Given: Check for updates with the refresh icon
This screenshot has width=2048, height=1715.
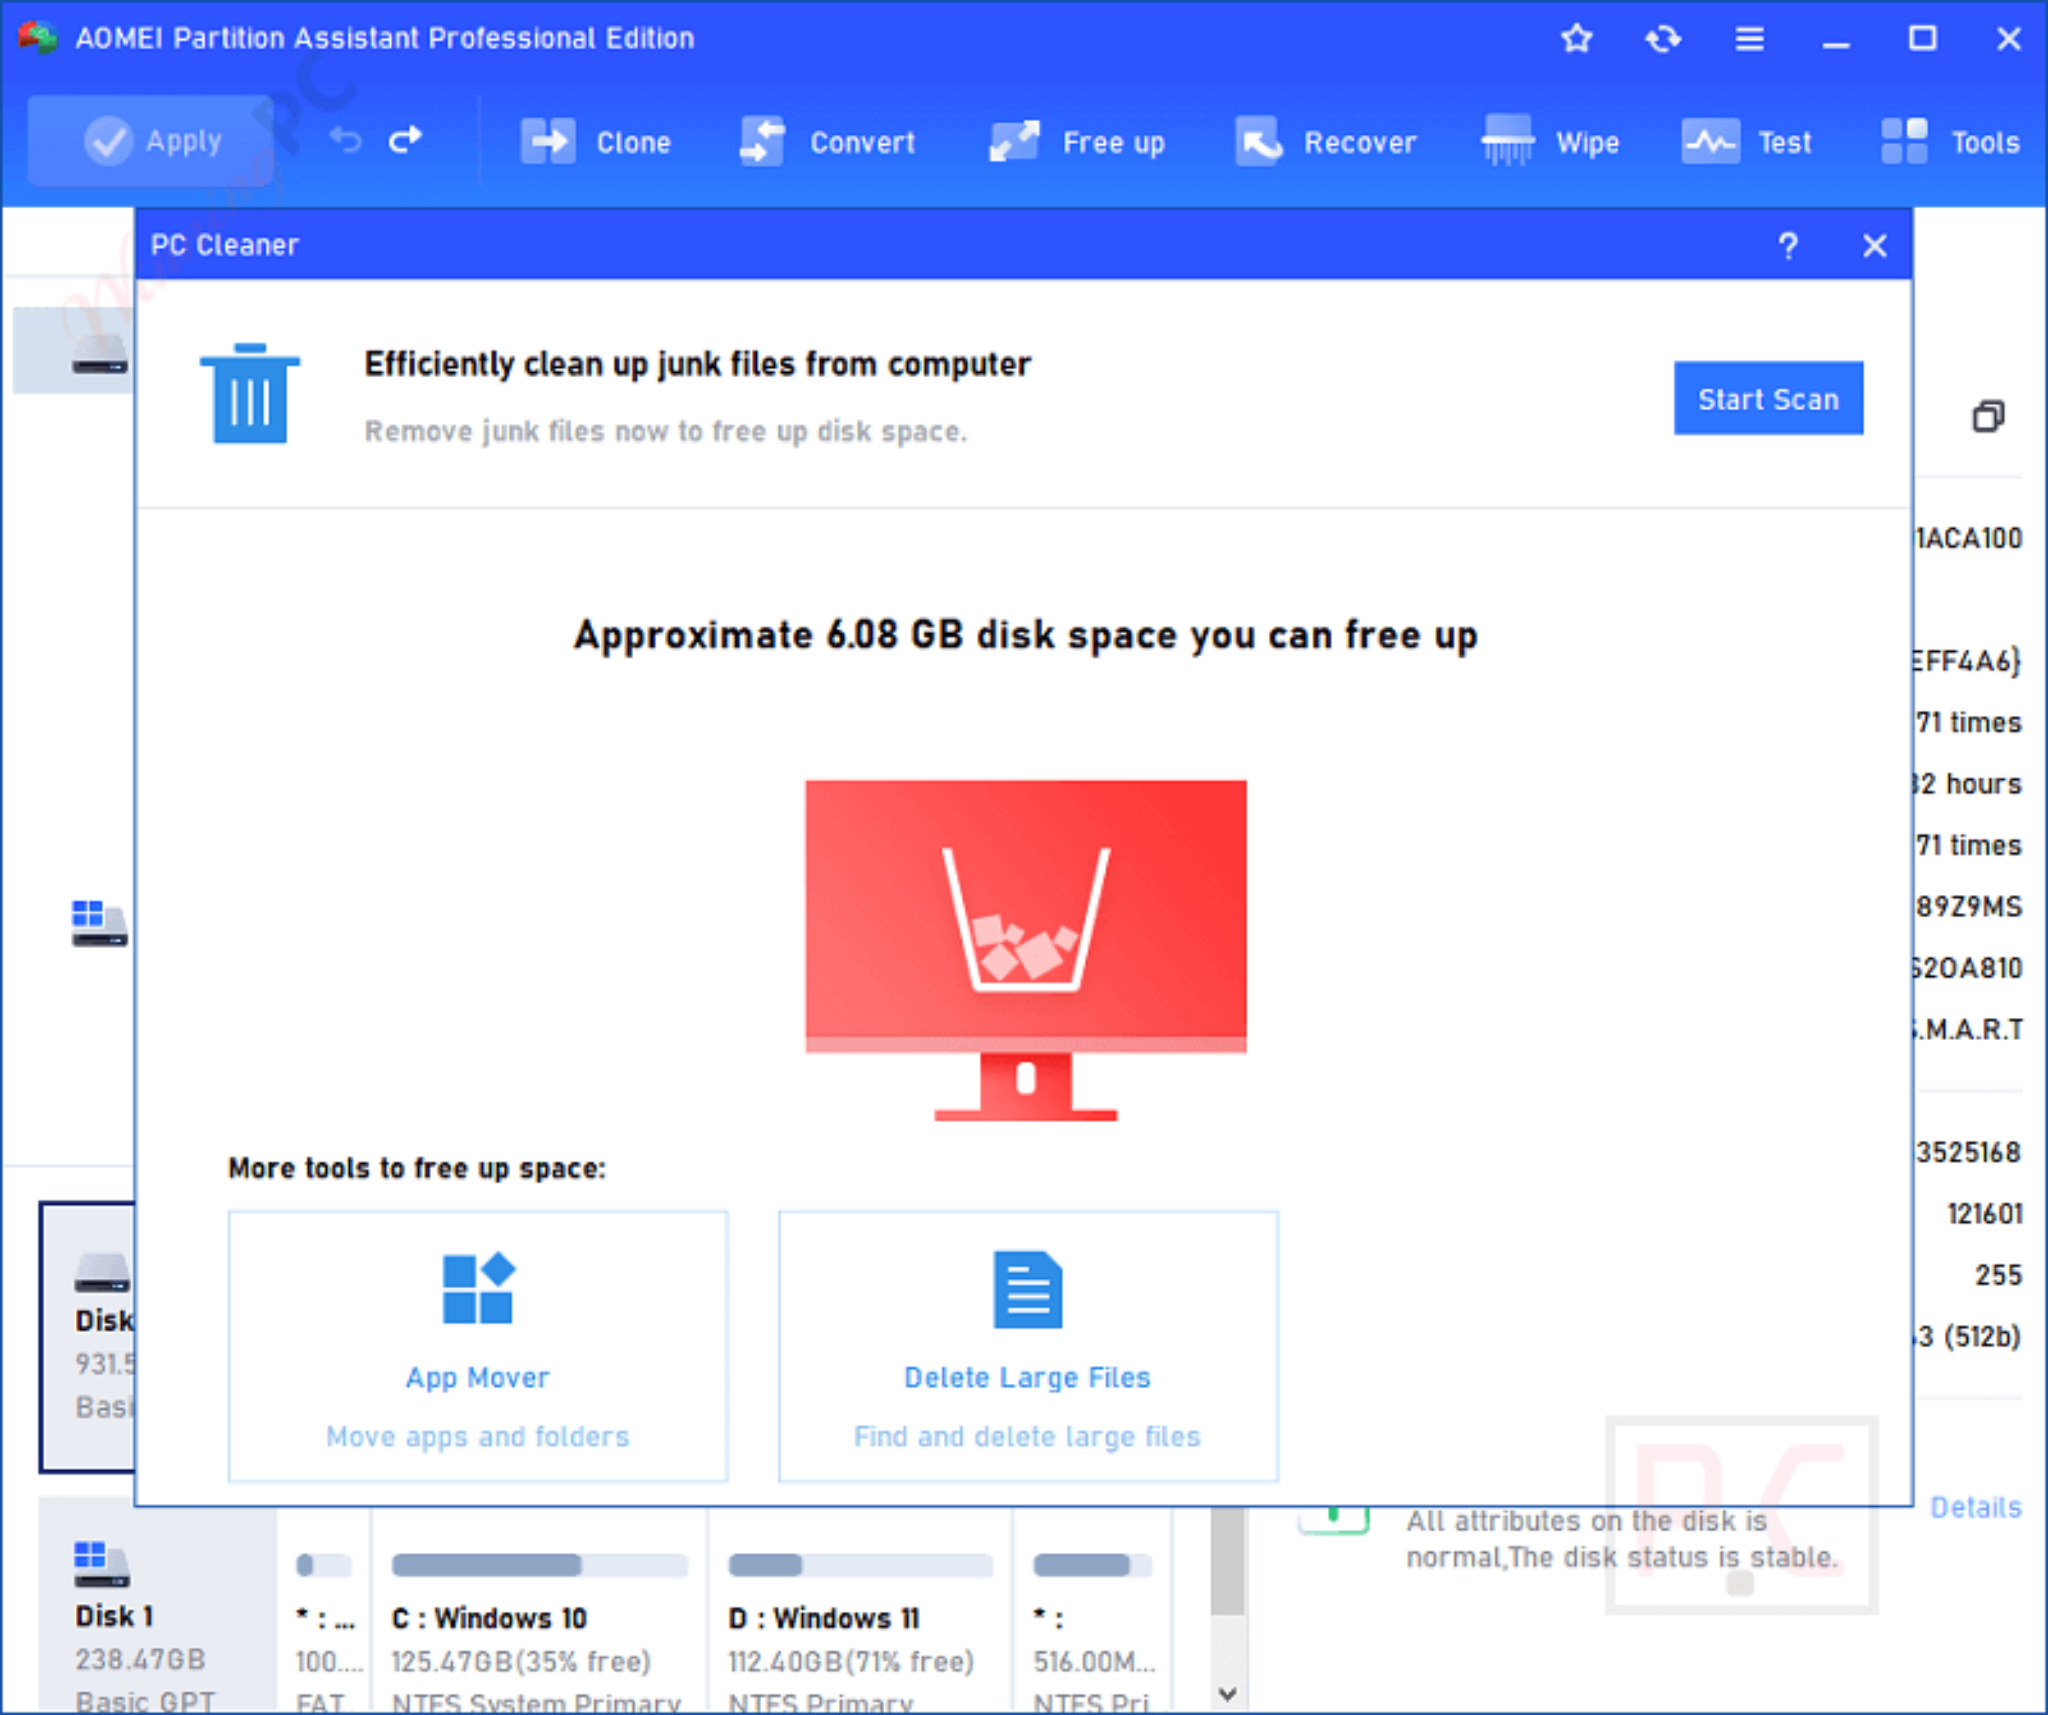Looking at the screenshot, I should tap(1663, 39).
